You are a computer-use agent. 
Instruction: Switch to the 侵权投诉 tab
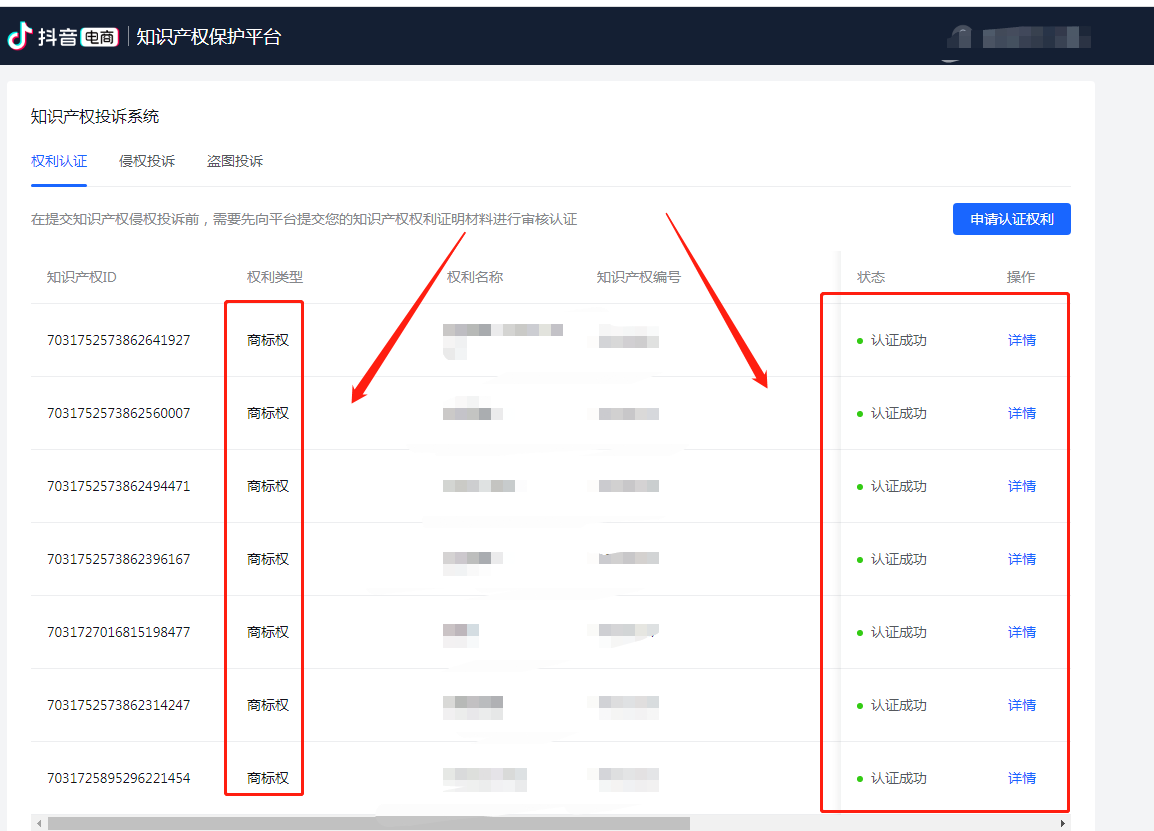click(147, 161)
